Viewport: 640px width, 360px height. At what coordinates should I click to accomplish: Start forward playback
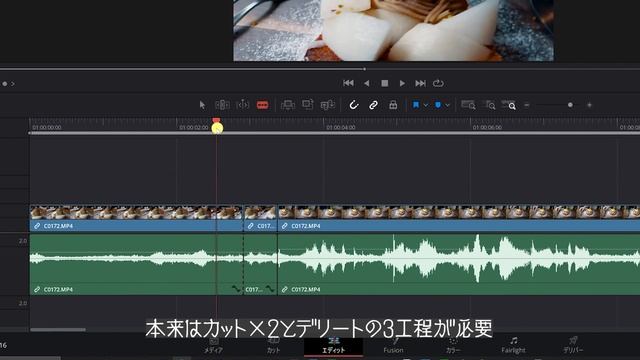(x=402, y=83)
